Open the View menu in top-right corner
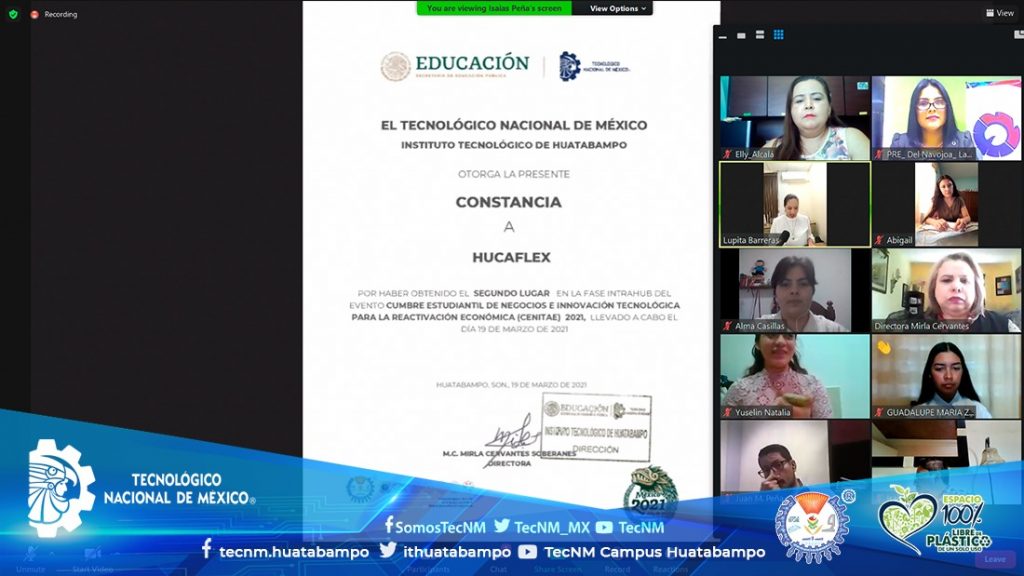This screenshot has width=1024, height=576. point(1000,12)
